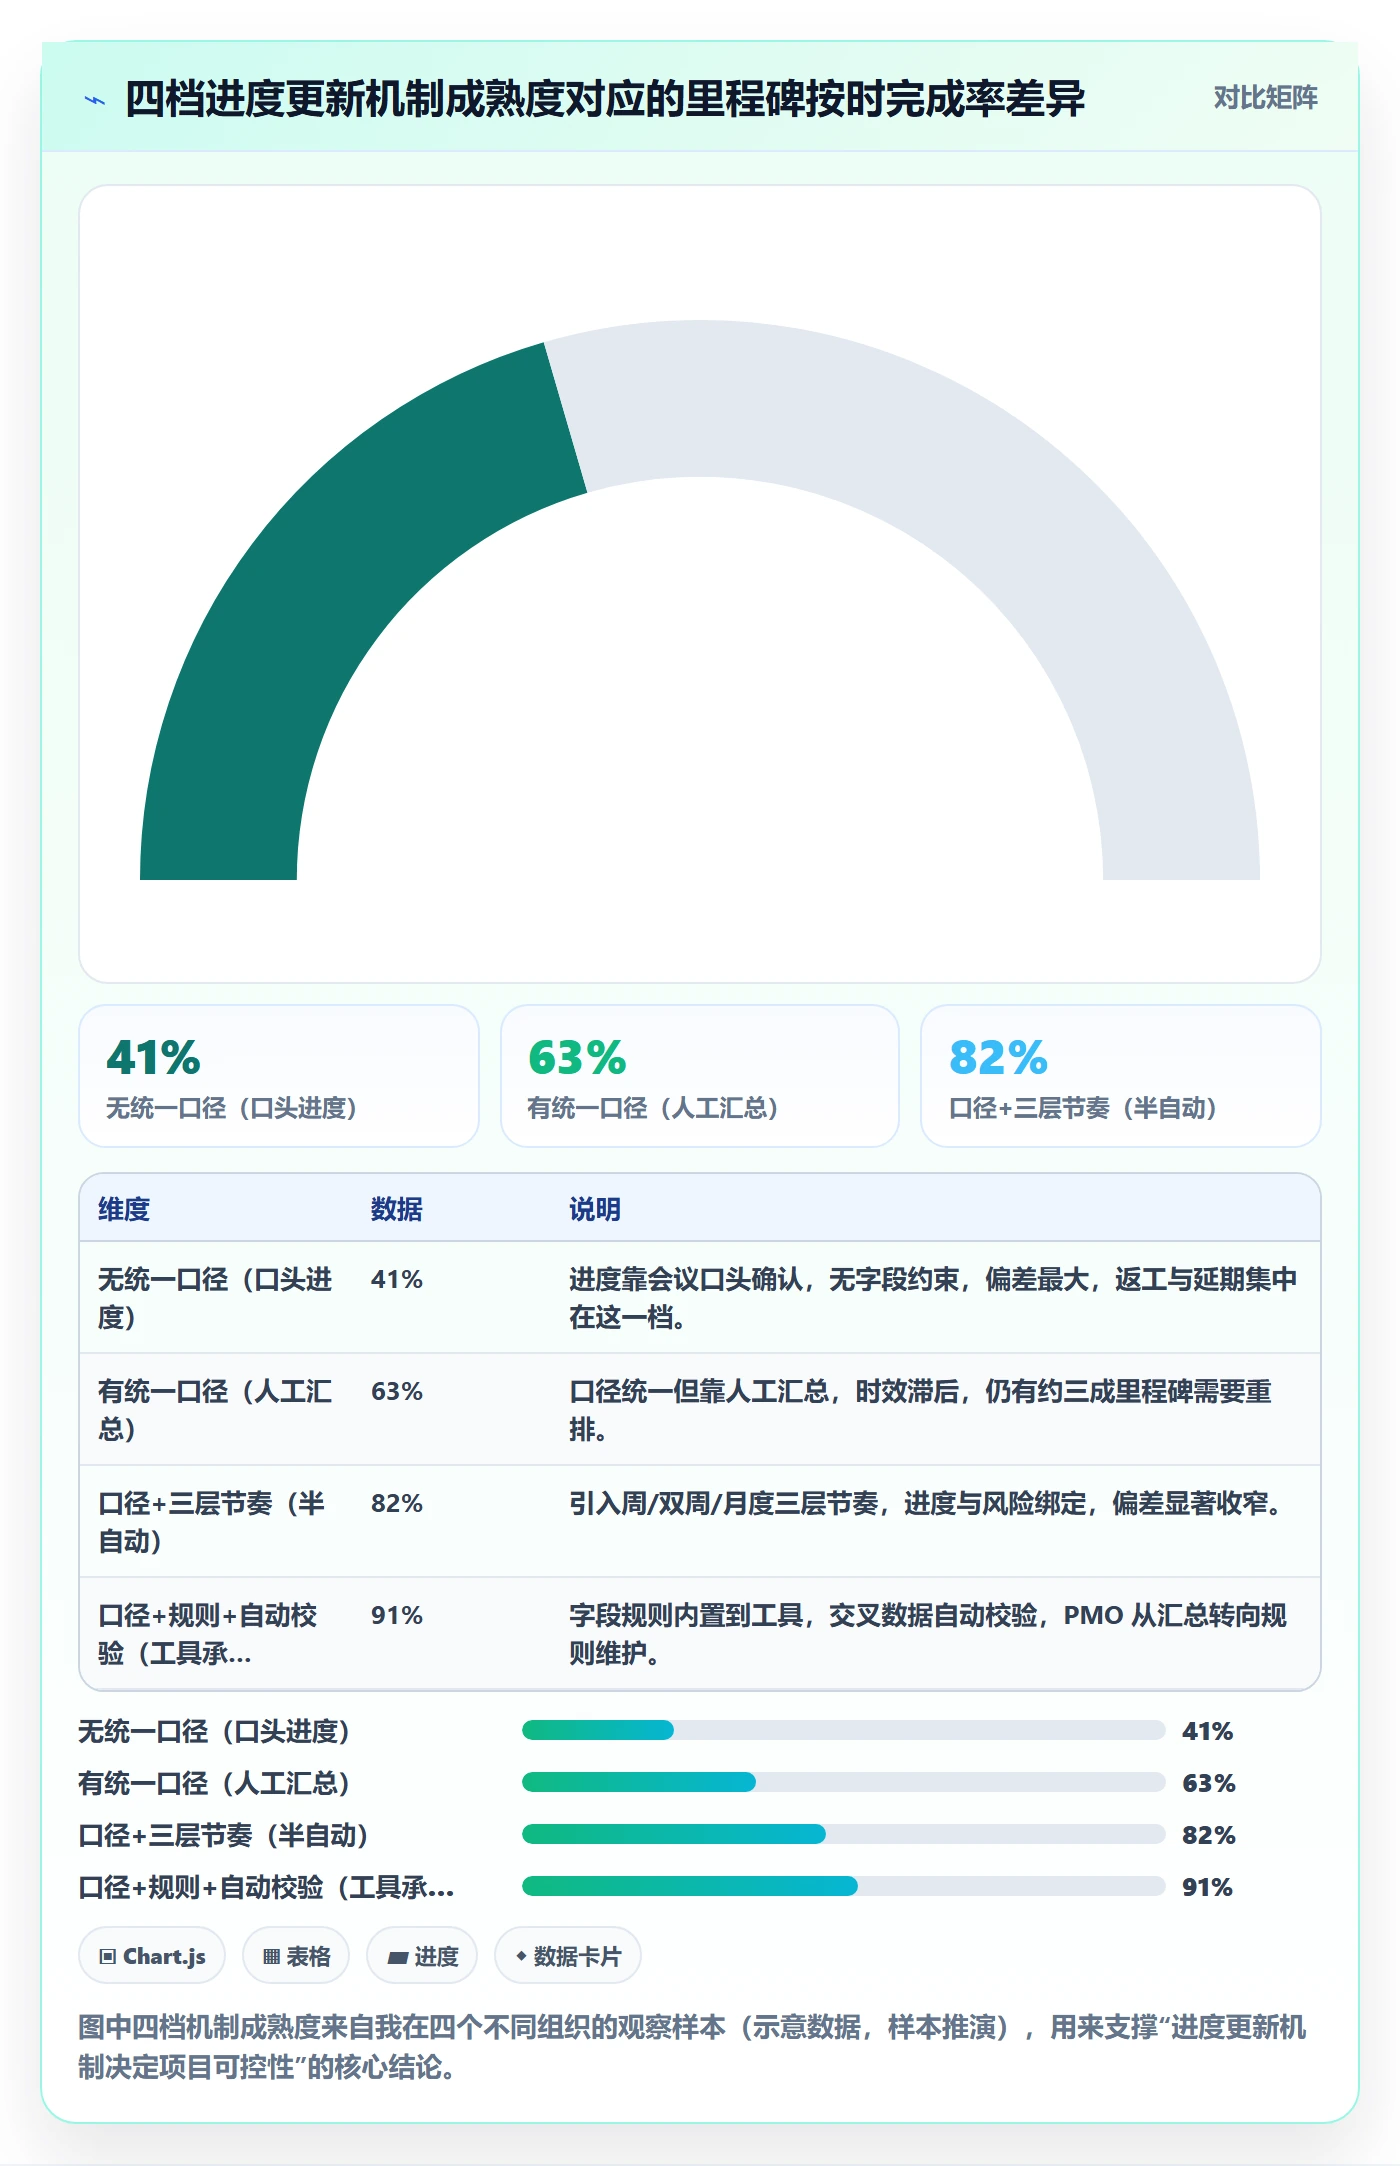Click the square icon in Chart.js chip
1400x2166 pixels.
pyautogui.click(x=107, y=1957)
